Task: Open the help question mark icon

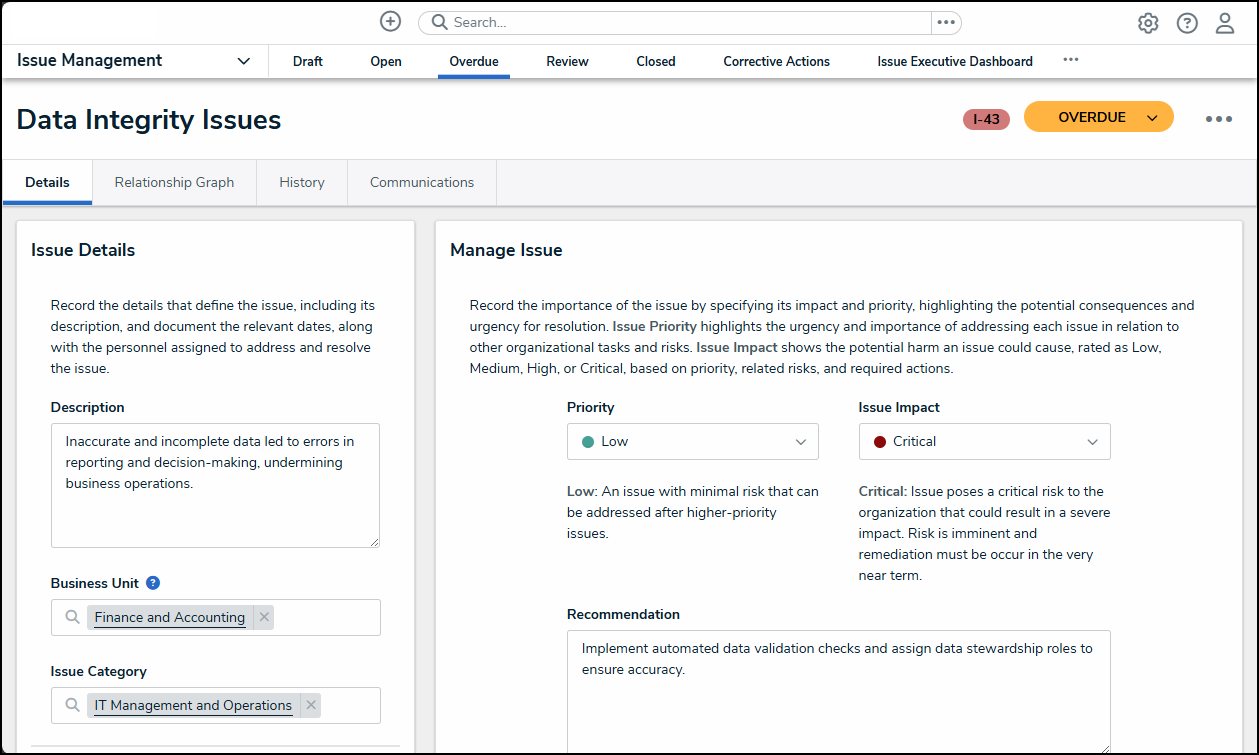Action: [x=1187, y=23]
